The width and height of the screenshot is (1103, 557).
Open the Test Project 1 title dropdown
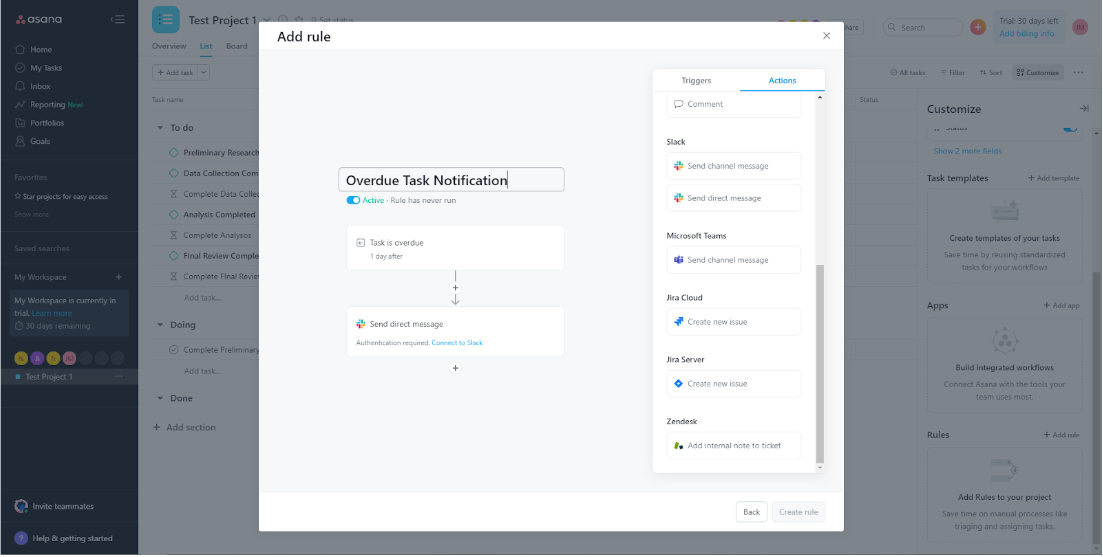tap(267, 20)
